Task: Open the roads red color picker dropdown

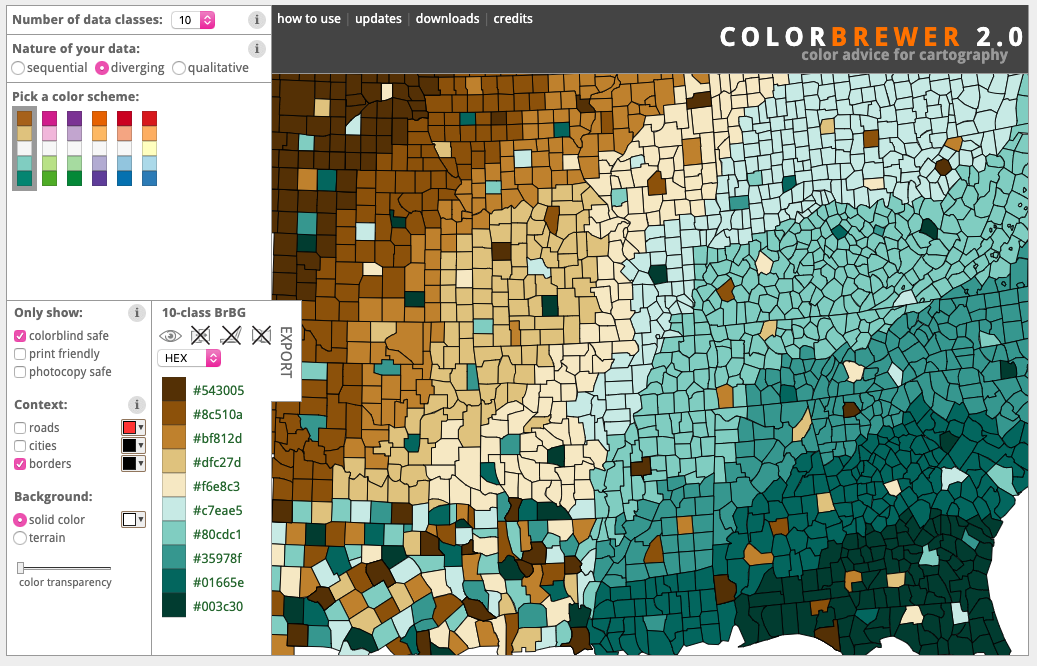Action: (133, 427)
